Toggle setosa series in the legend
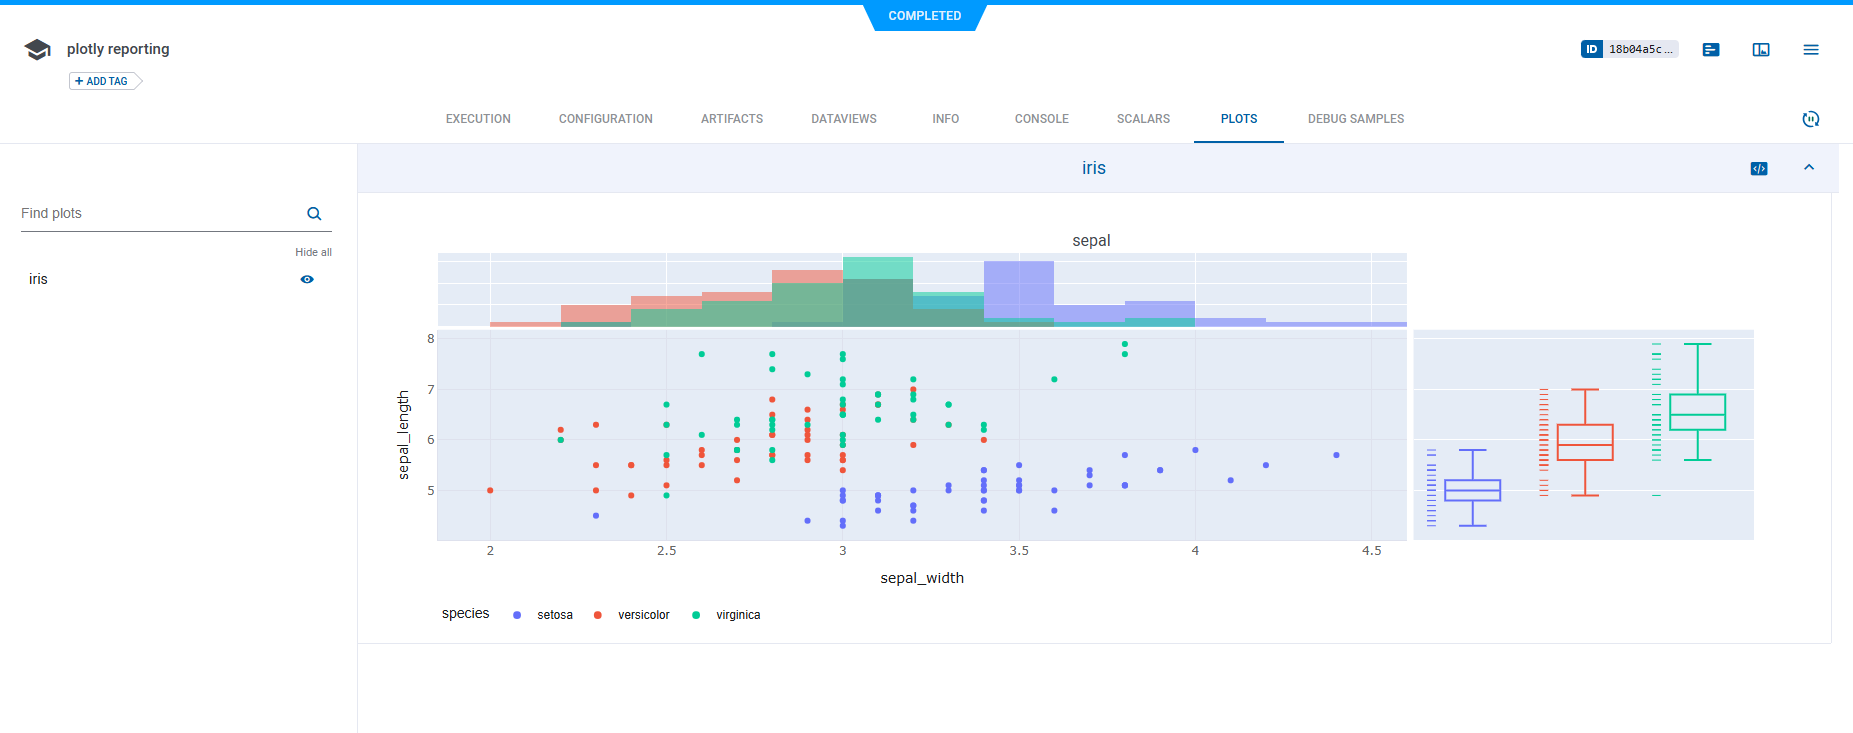Viewport: 1853px width, 733px height. [544, 615]
